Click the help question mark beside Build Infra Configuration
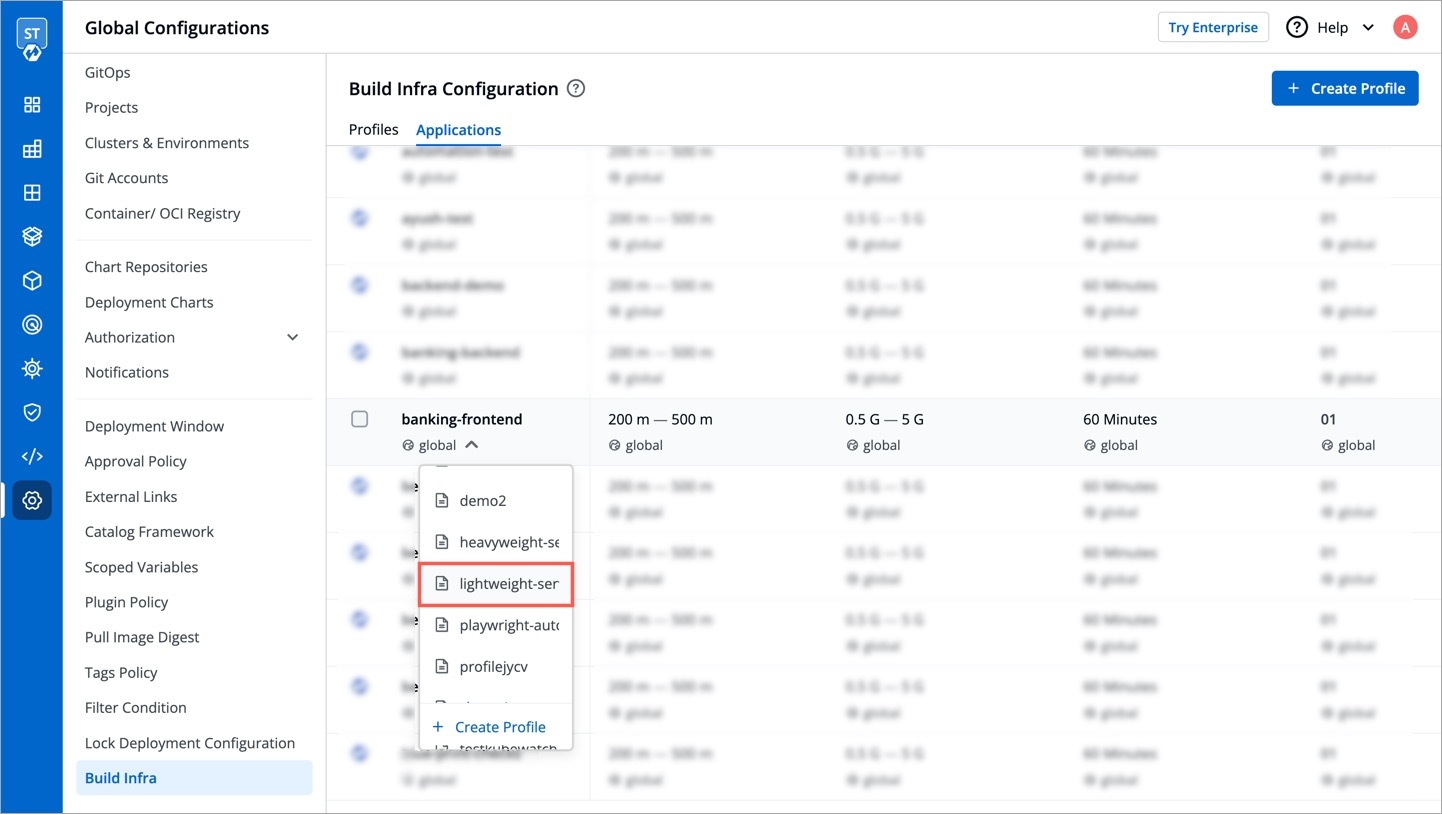Screen dimensions: 1442x814 click(576, 89)
